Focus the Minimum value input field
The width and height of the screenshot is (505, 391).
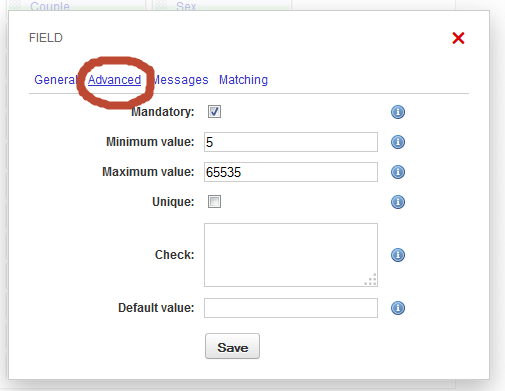tap(291, 142)
